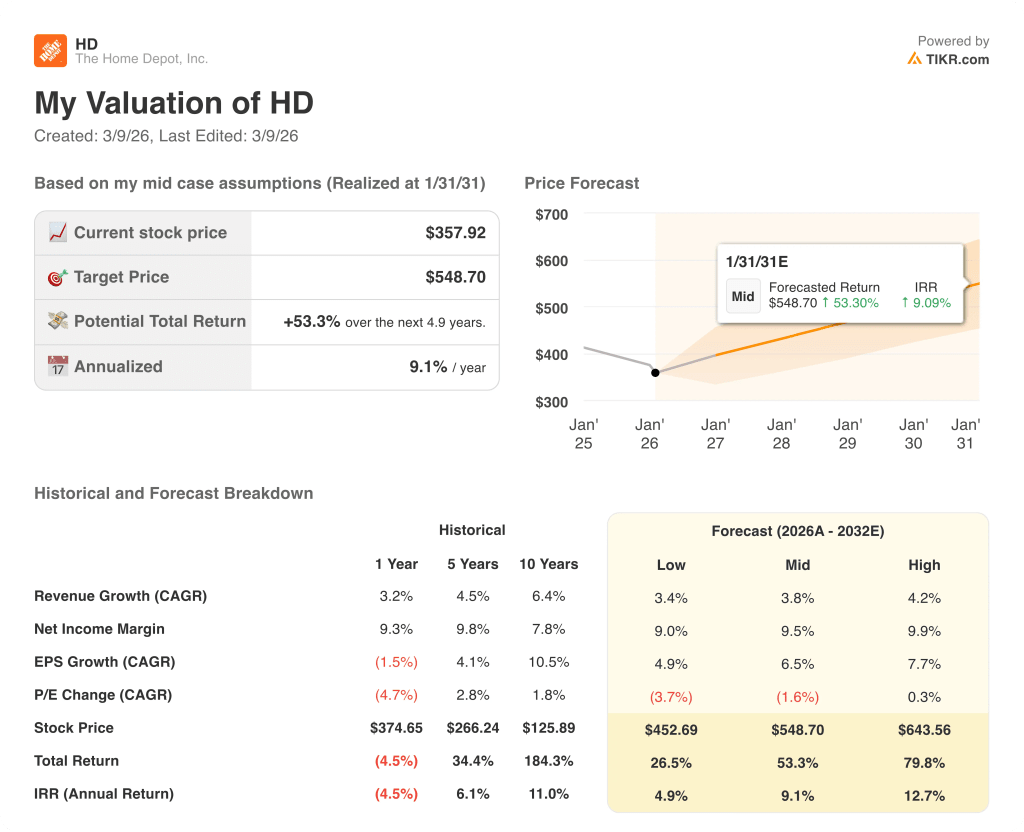Click the target icon next to Target Price
The height and width of the screenshot is (832, 1024).
point(58,277)
